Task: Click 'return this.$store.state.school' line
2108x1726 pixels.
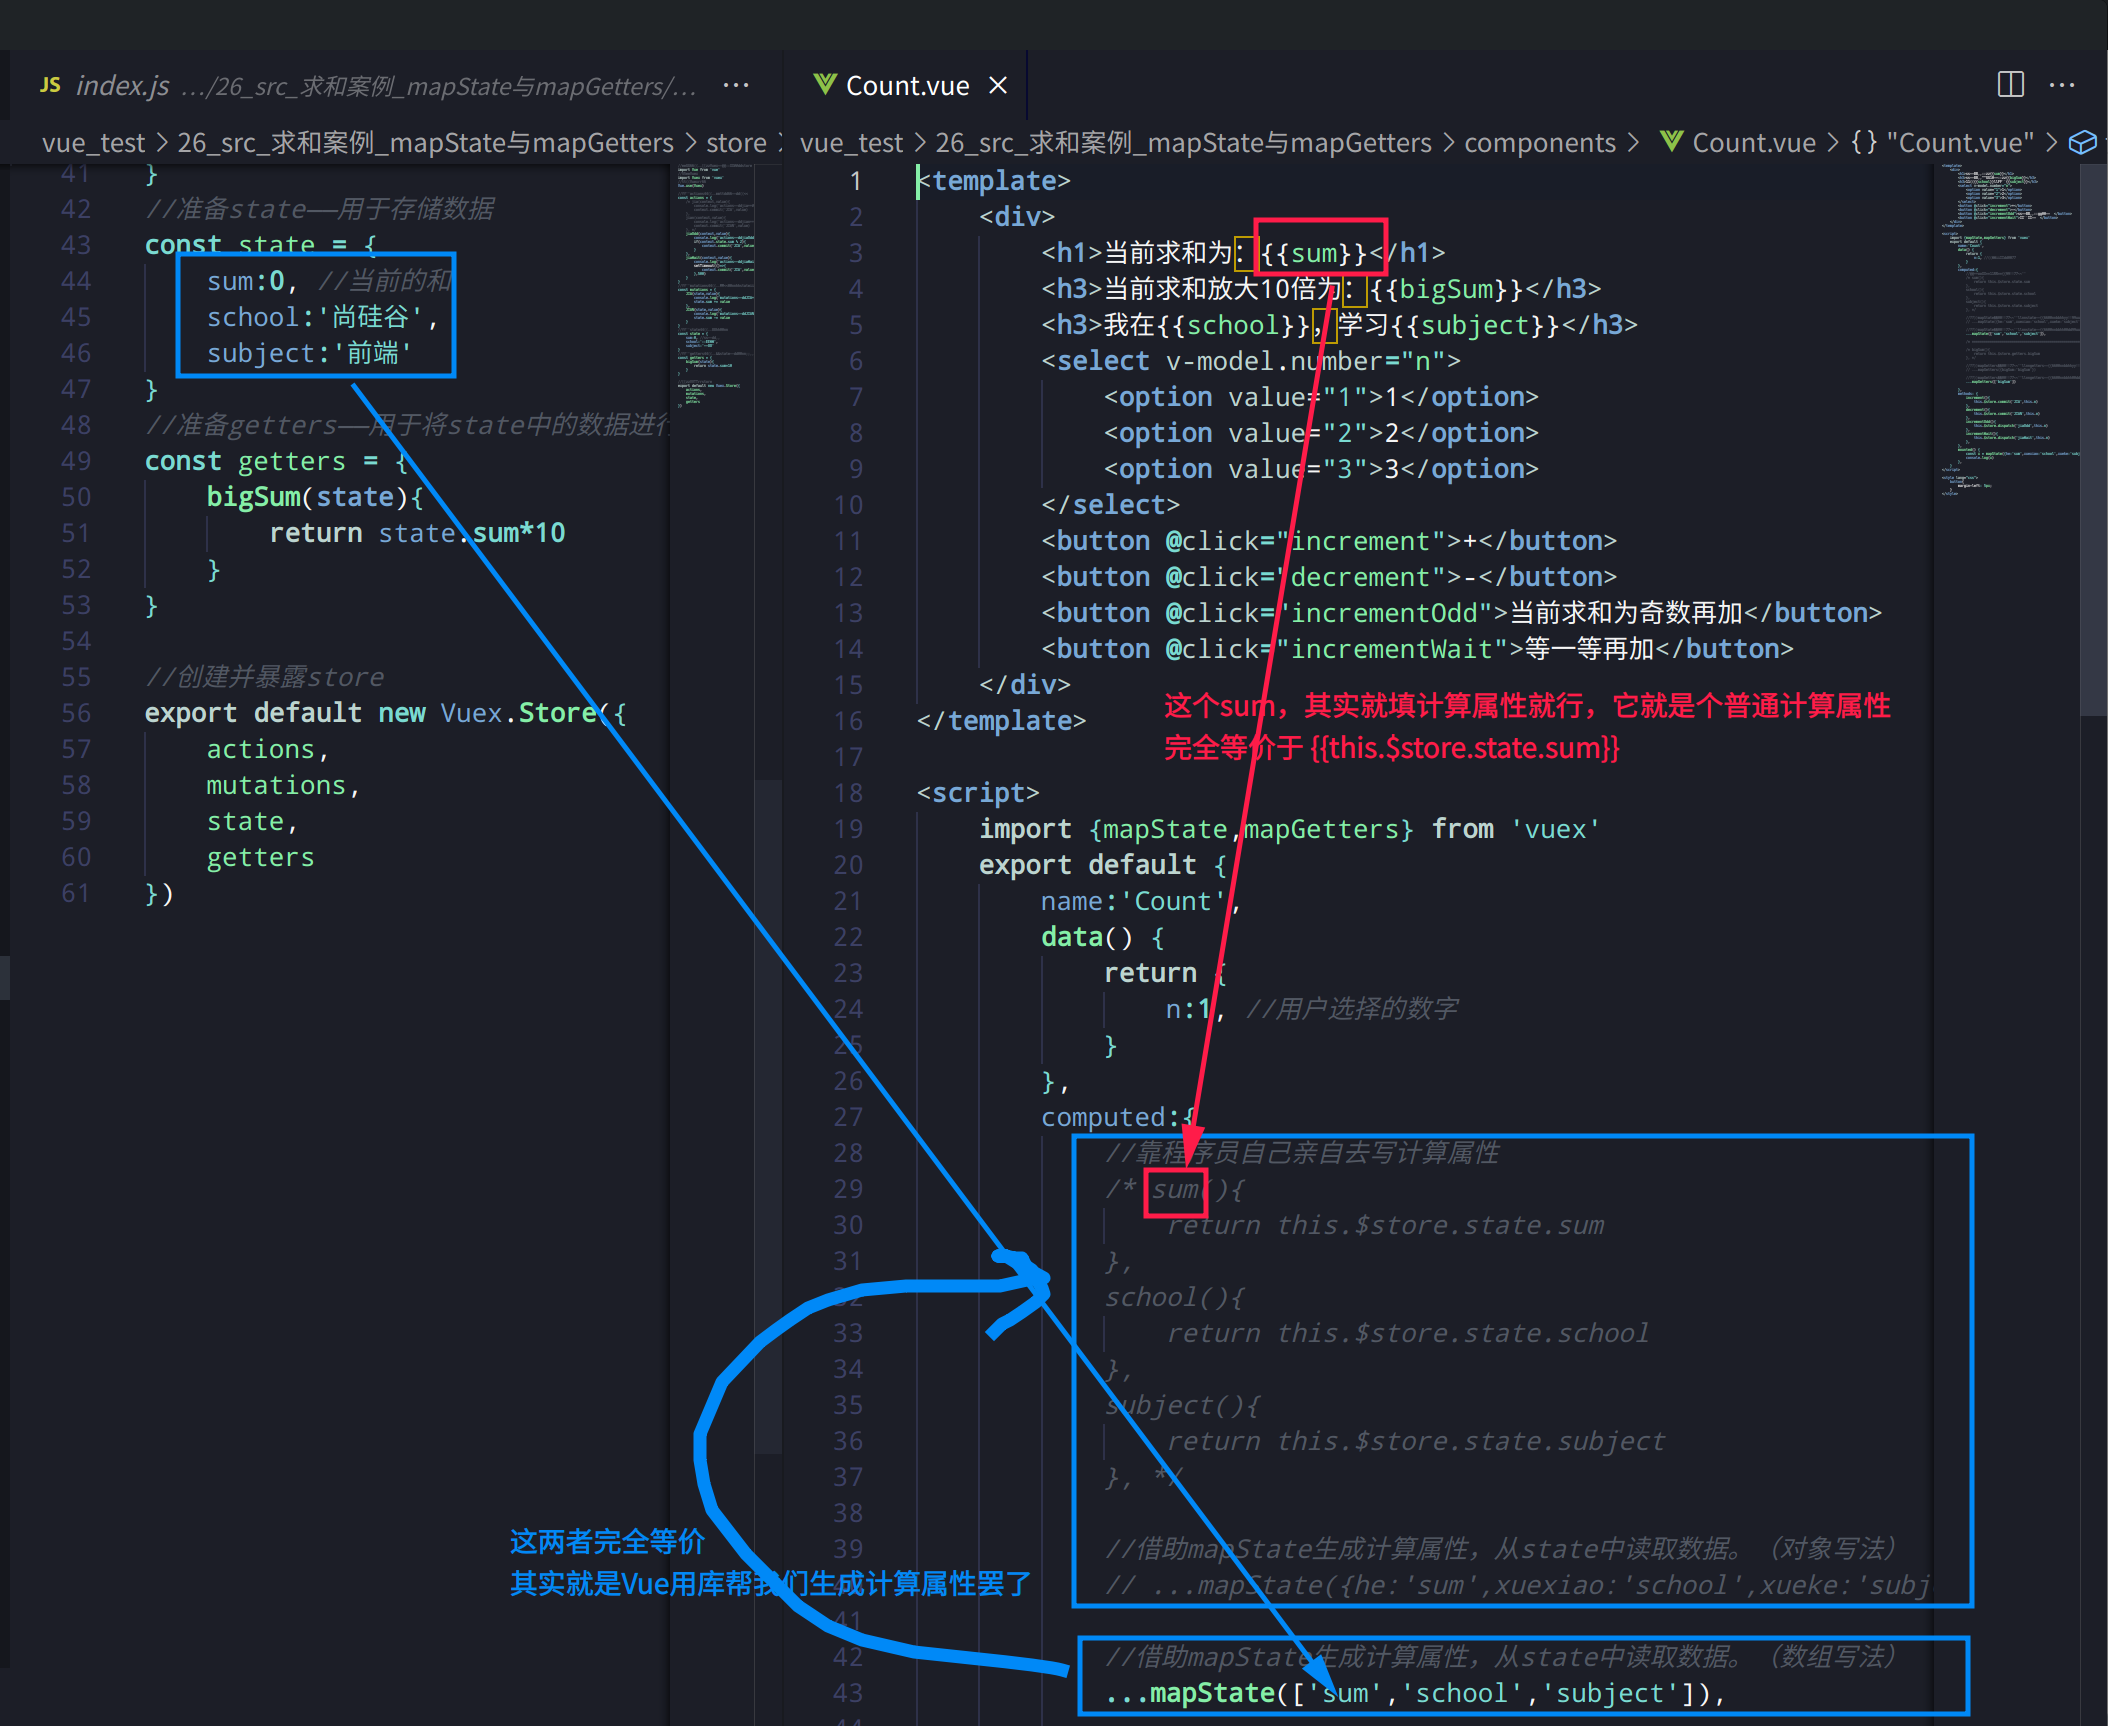Action: point(1408,1333)
